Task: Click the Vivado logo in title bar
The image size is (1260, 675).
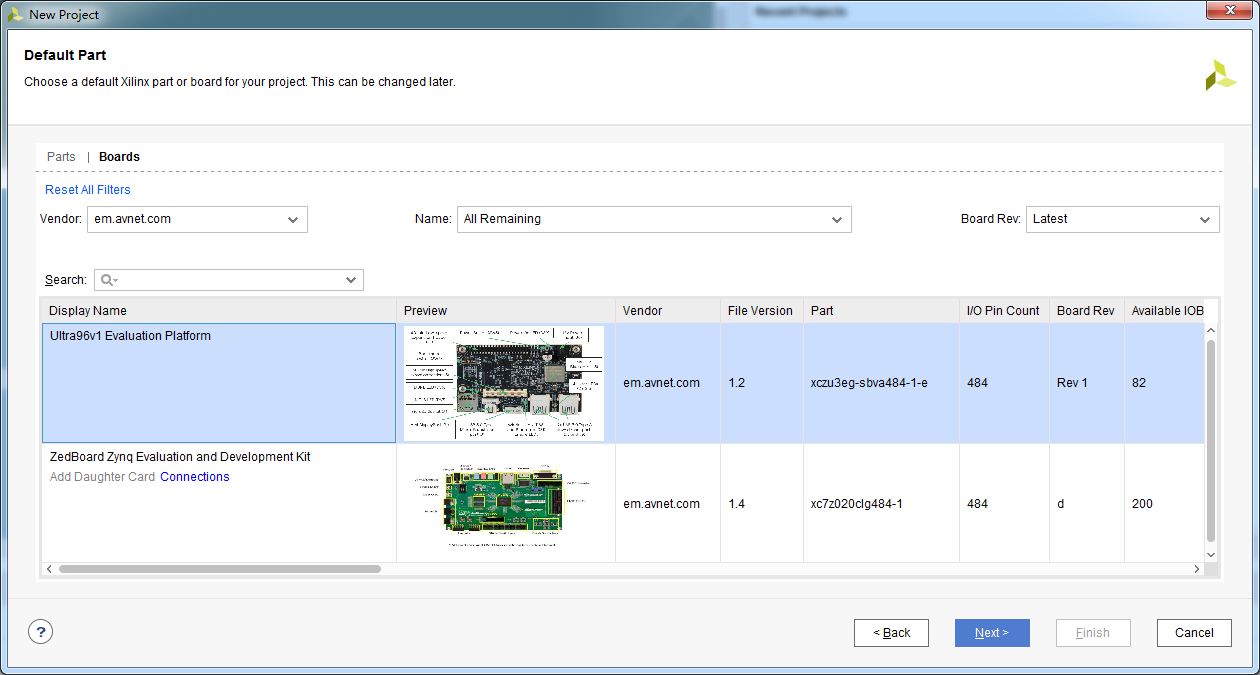Action: click(16, 14)
